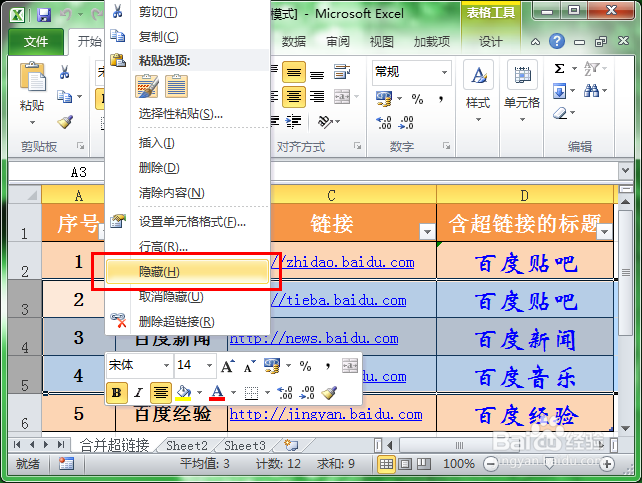Open the Styles gallery icon

[x=478, y=75]
